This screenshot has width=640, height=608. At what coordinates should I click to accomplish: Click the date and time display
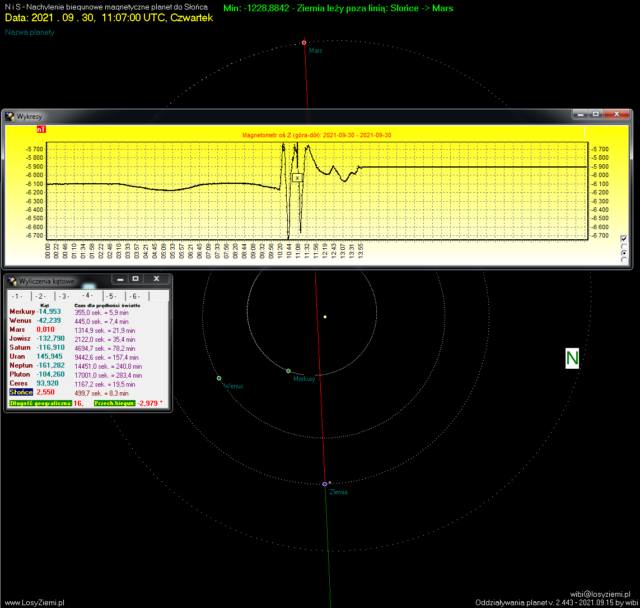point(111,18)
